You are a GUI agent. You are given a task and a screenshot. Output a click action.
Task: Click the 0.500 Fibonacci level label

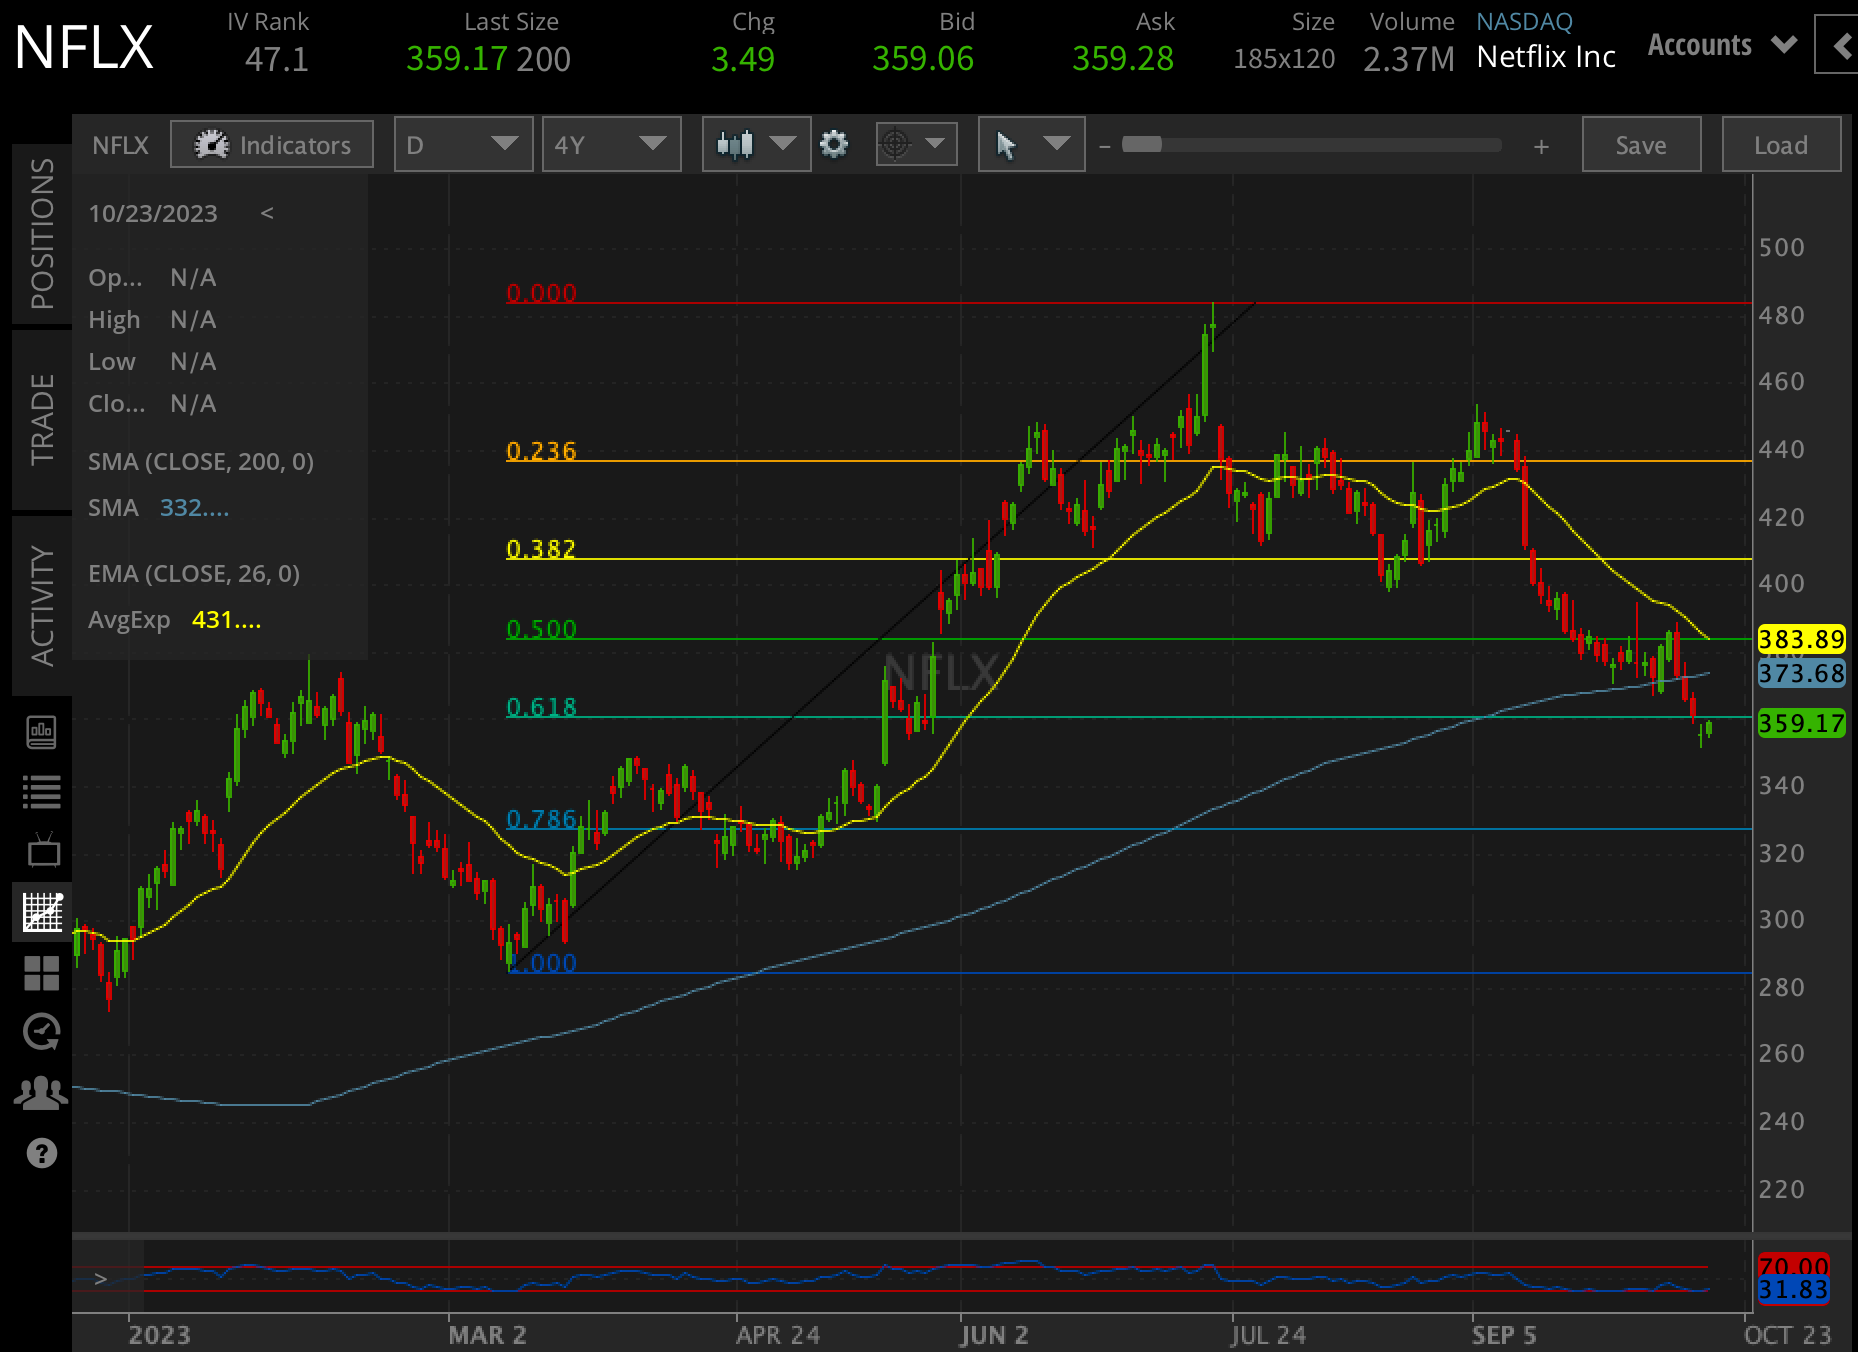coord(541,629)
